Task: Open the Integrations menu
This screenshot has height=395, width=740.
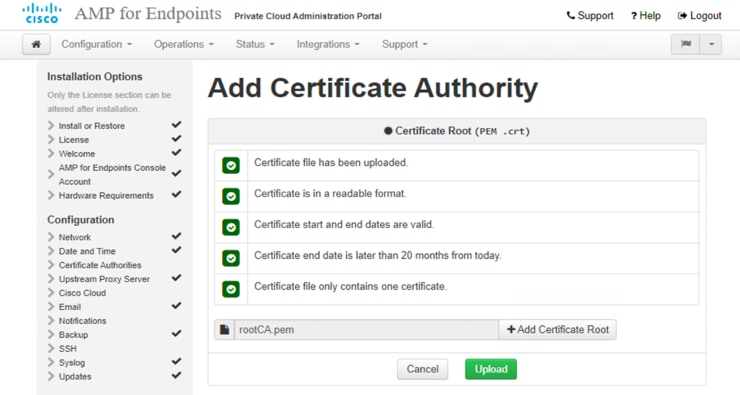Action: (328, 44)
